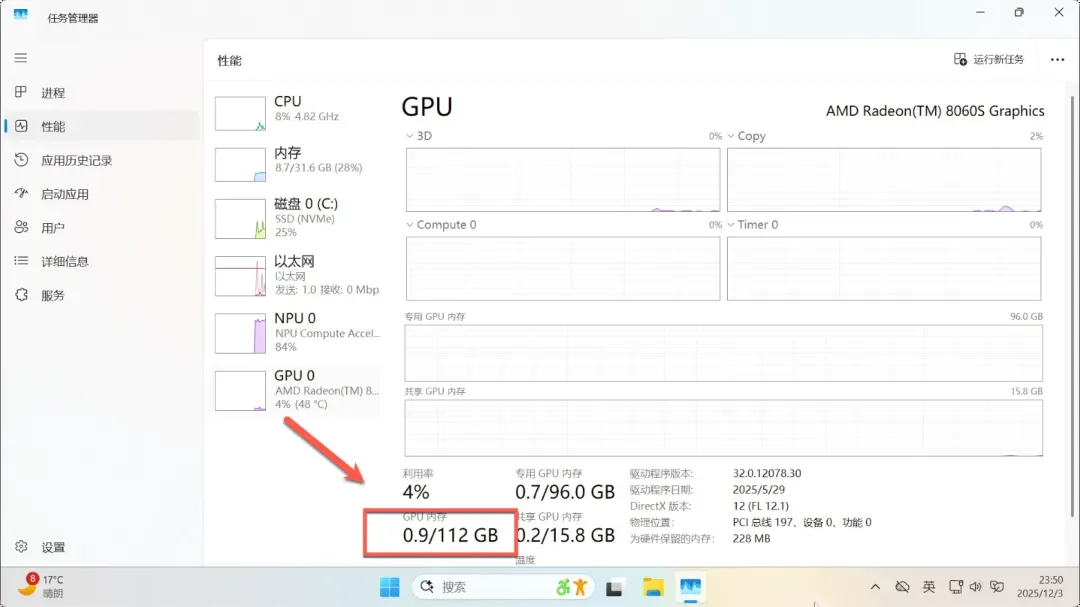
Task: Click the 专用 GPU 内存 graph
Action: tap(723, 353)
